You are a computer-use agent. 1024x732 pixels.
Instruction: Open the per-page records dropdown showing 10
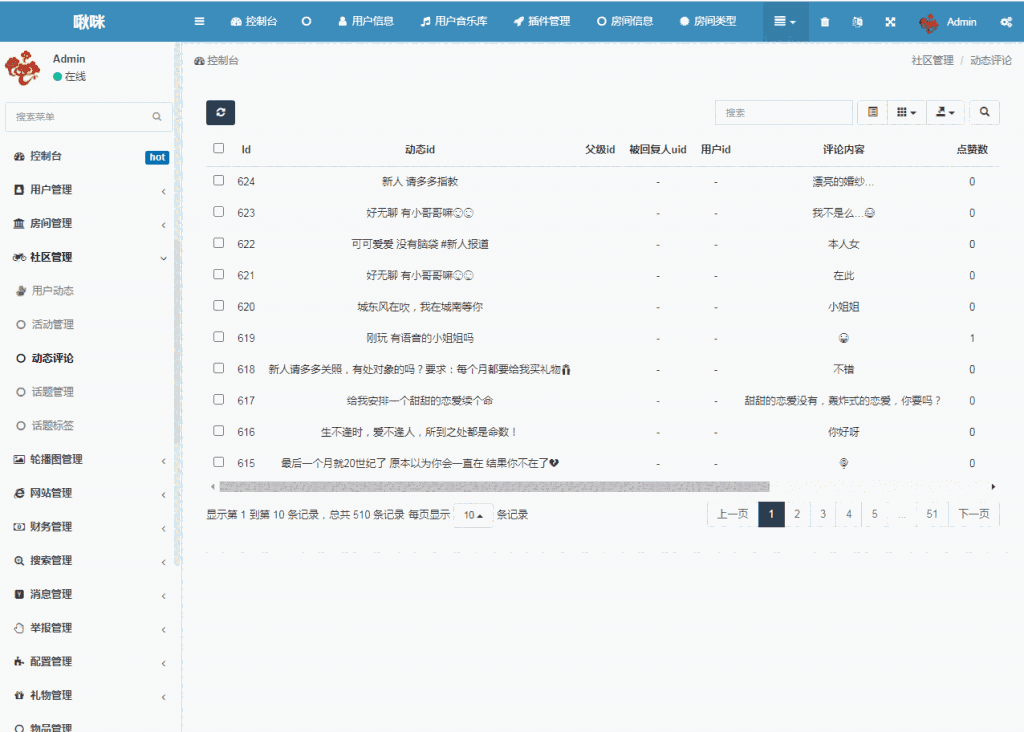click(472, 513)
